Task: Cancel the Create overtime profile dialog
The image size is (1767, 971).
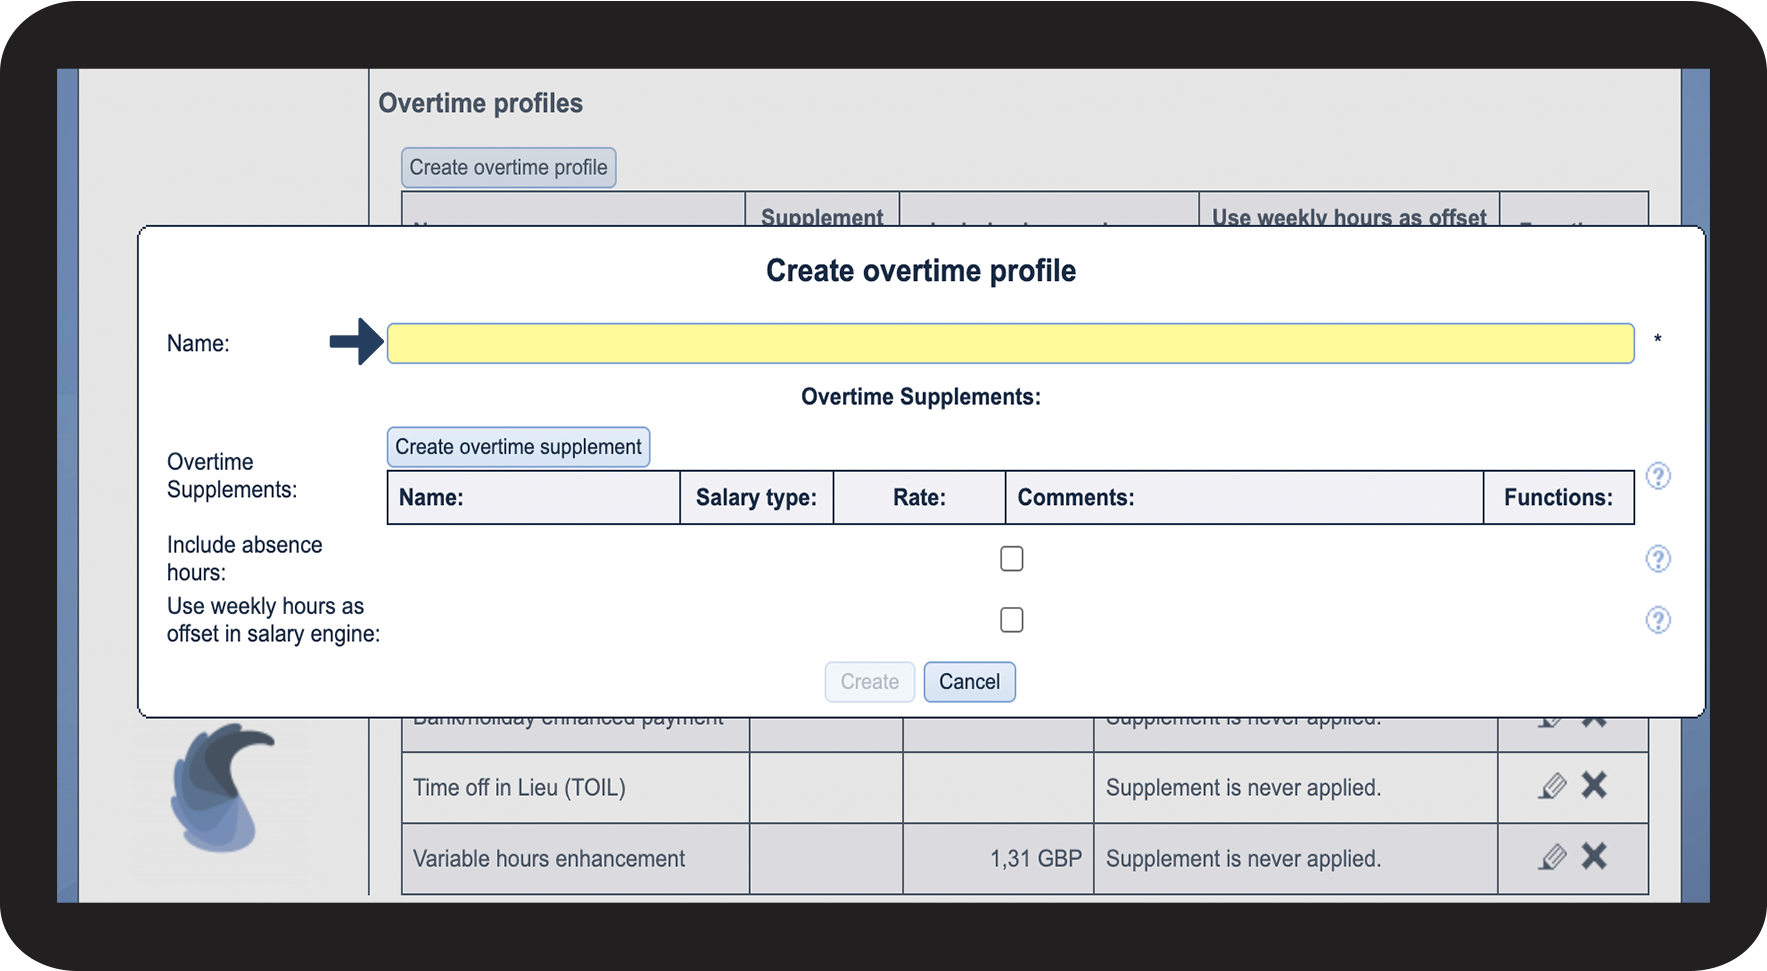Action: click(x=968, y=682)
